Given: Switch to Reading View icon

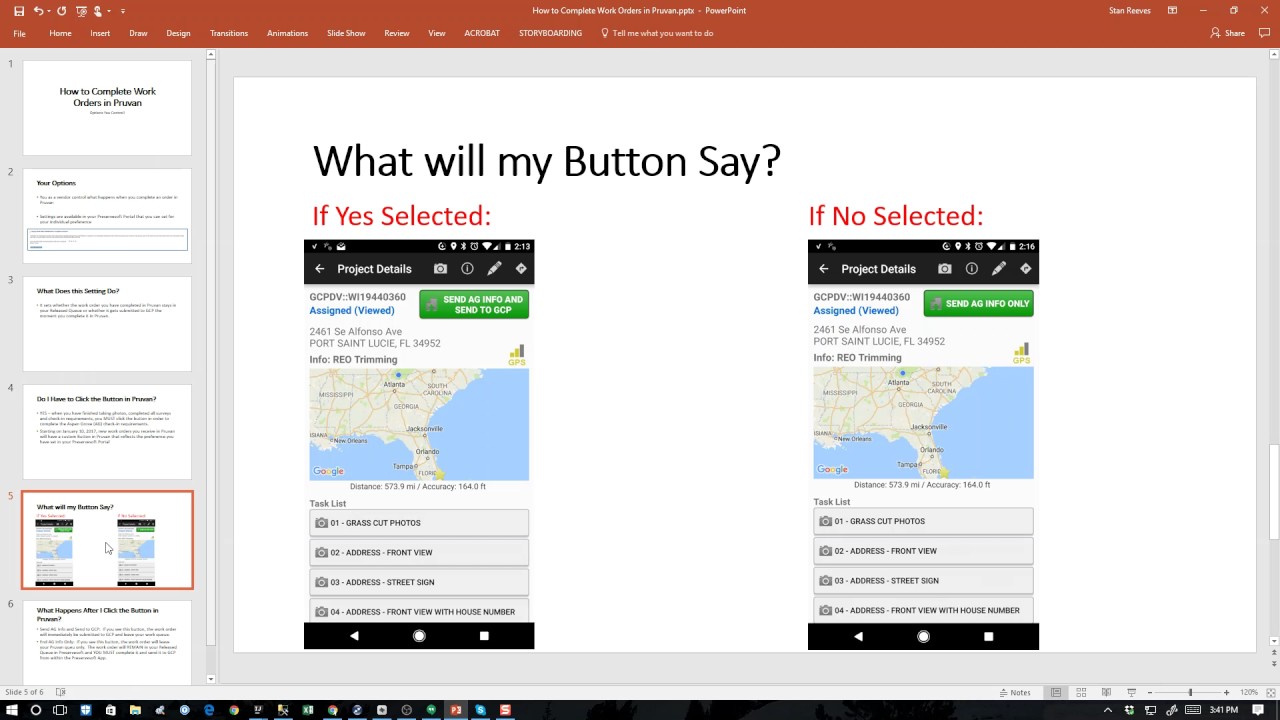Looking at the screenshot, I should pyautogui.click(x=1106, y=692).
